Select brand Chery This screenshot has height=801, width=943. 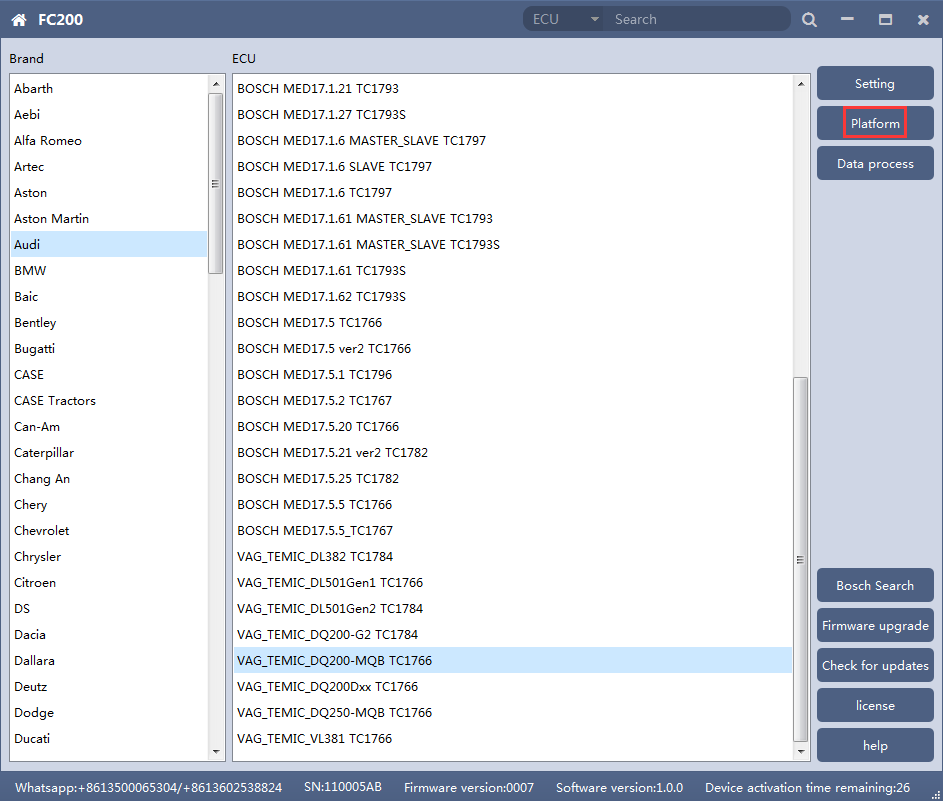(x=109, y=505)
